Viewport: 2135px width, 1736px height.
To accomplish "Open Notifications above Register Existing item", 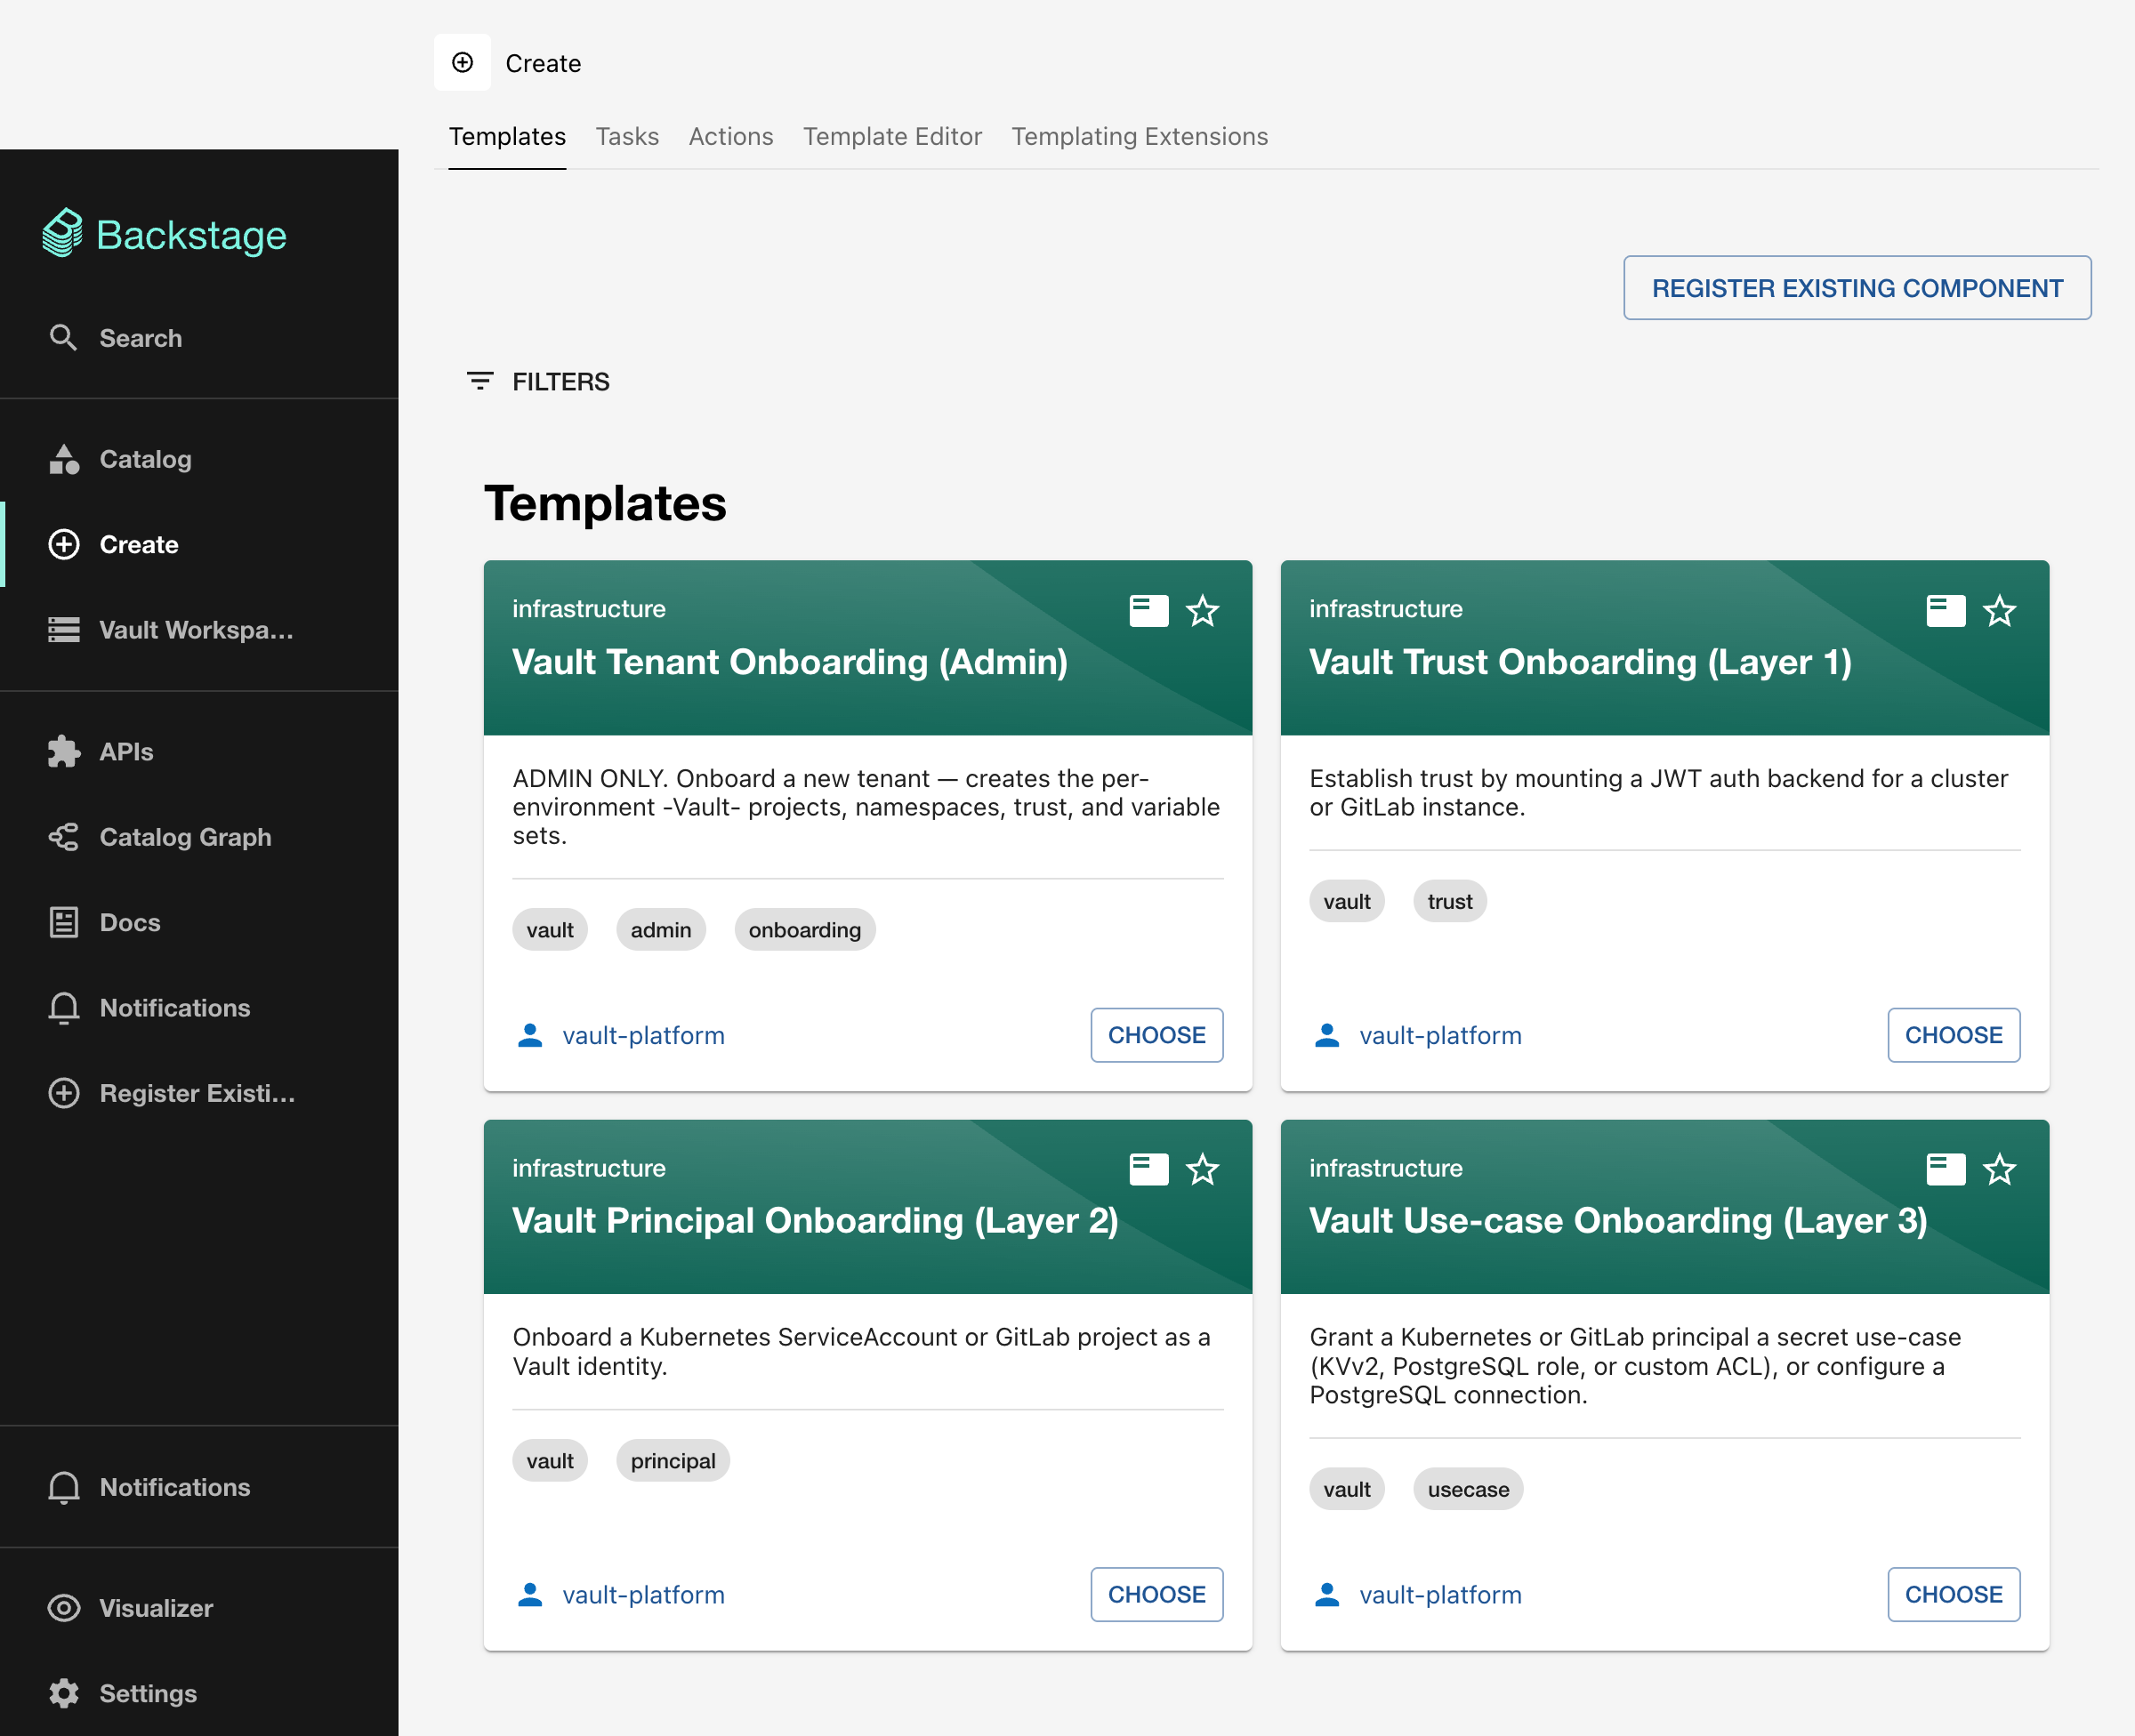I will 199,1008.
